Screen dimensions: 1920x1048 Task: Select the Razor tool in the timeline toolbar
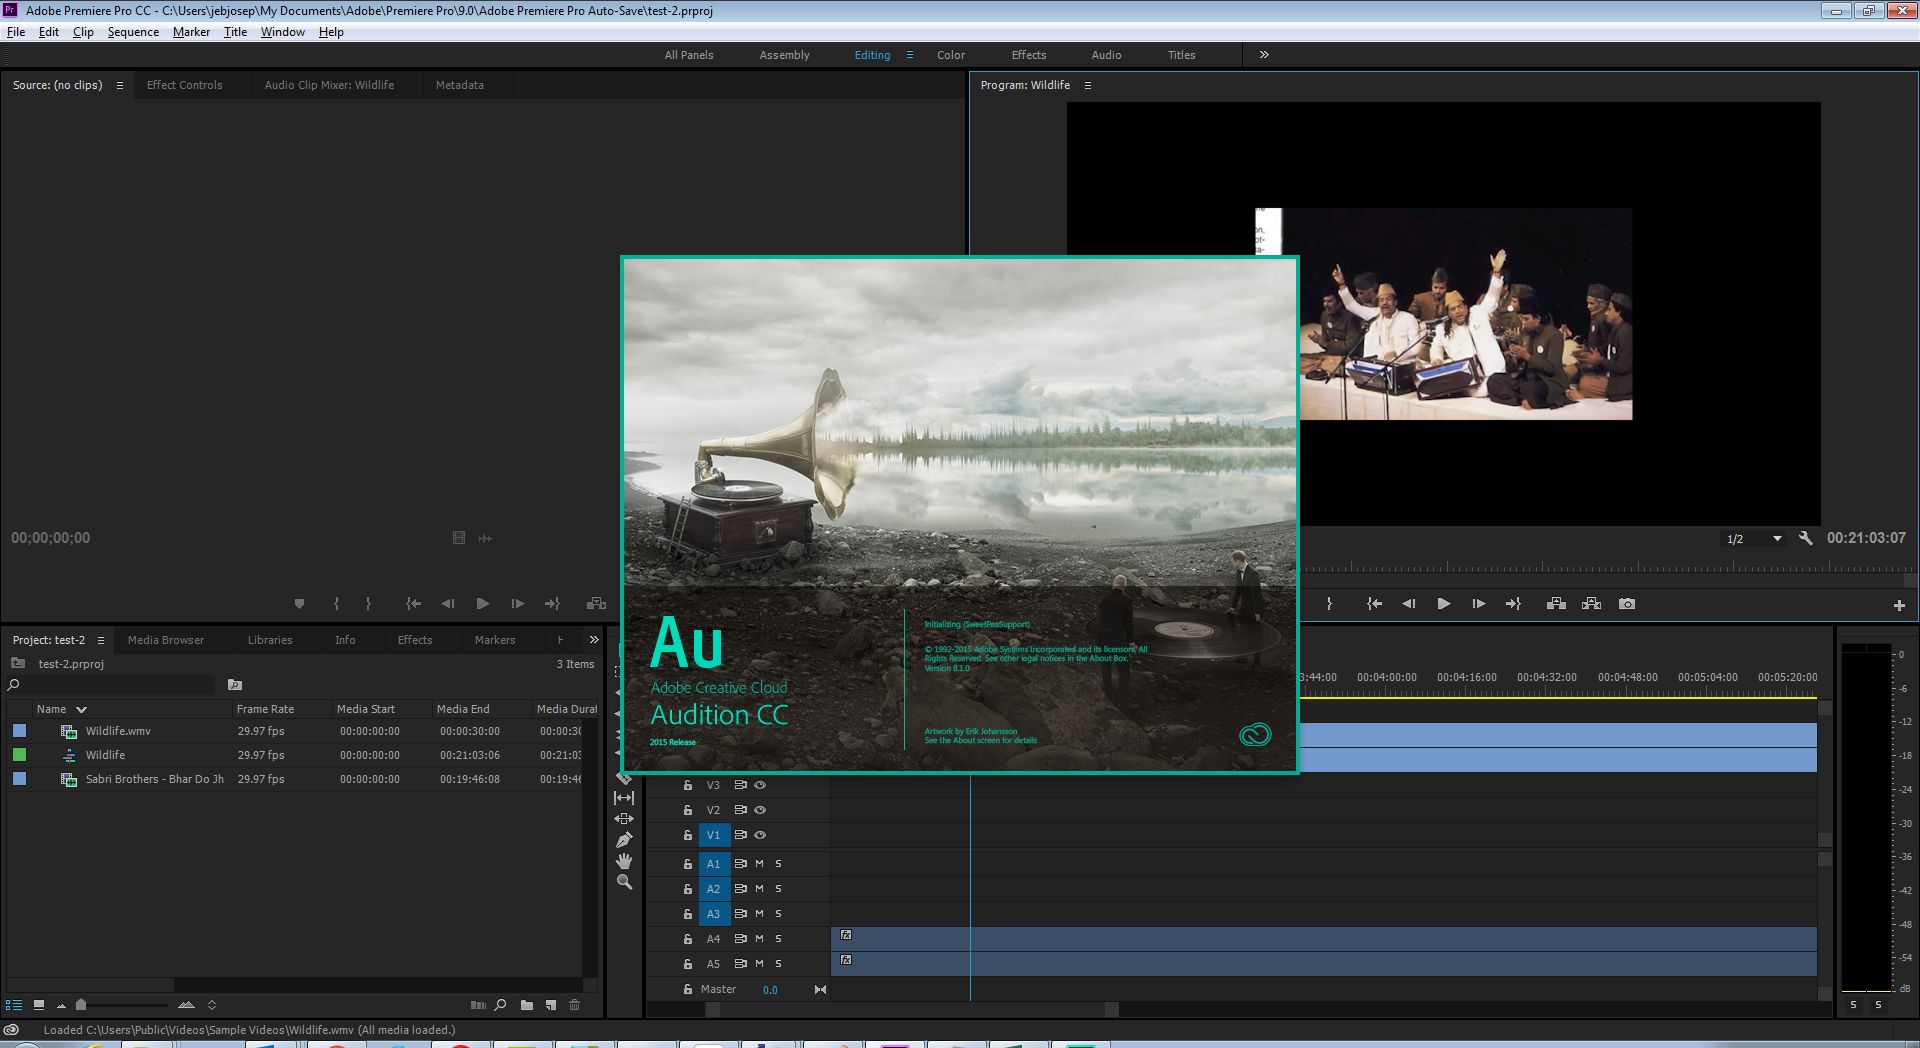point(624,777)
